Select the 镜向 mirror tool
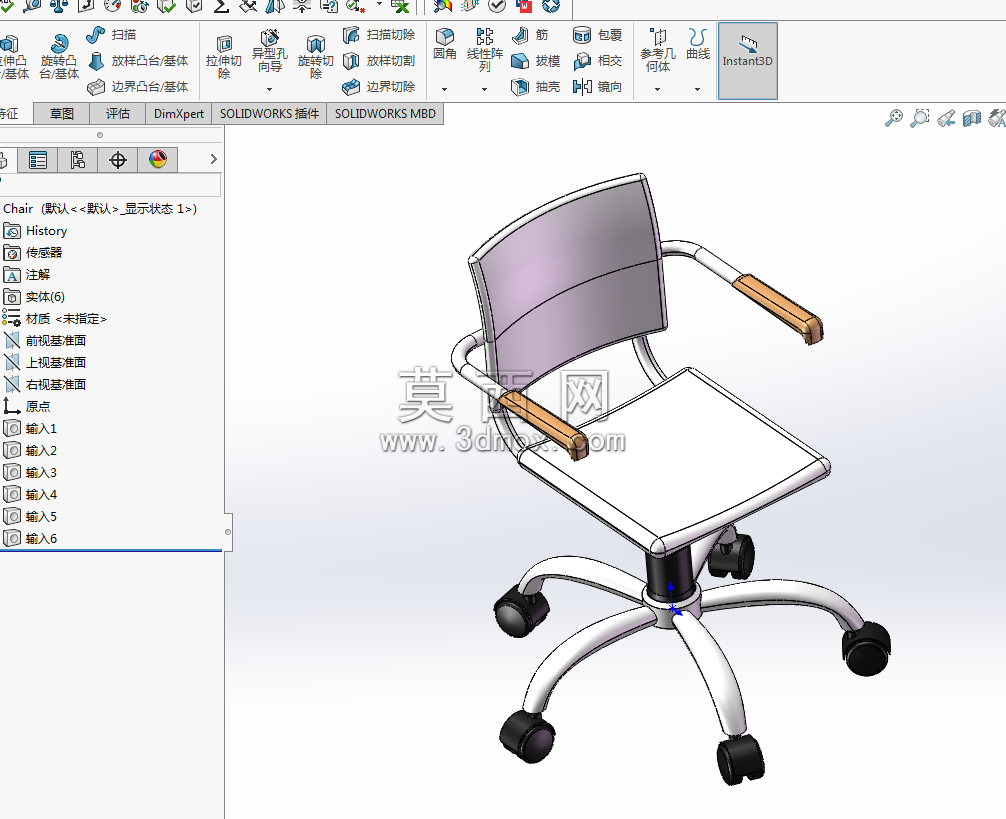The image size is (1006, 819). [x=597, y=87]
